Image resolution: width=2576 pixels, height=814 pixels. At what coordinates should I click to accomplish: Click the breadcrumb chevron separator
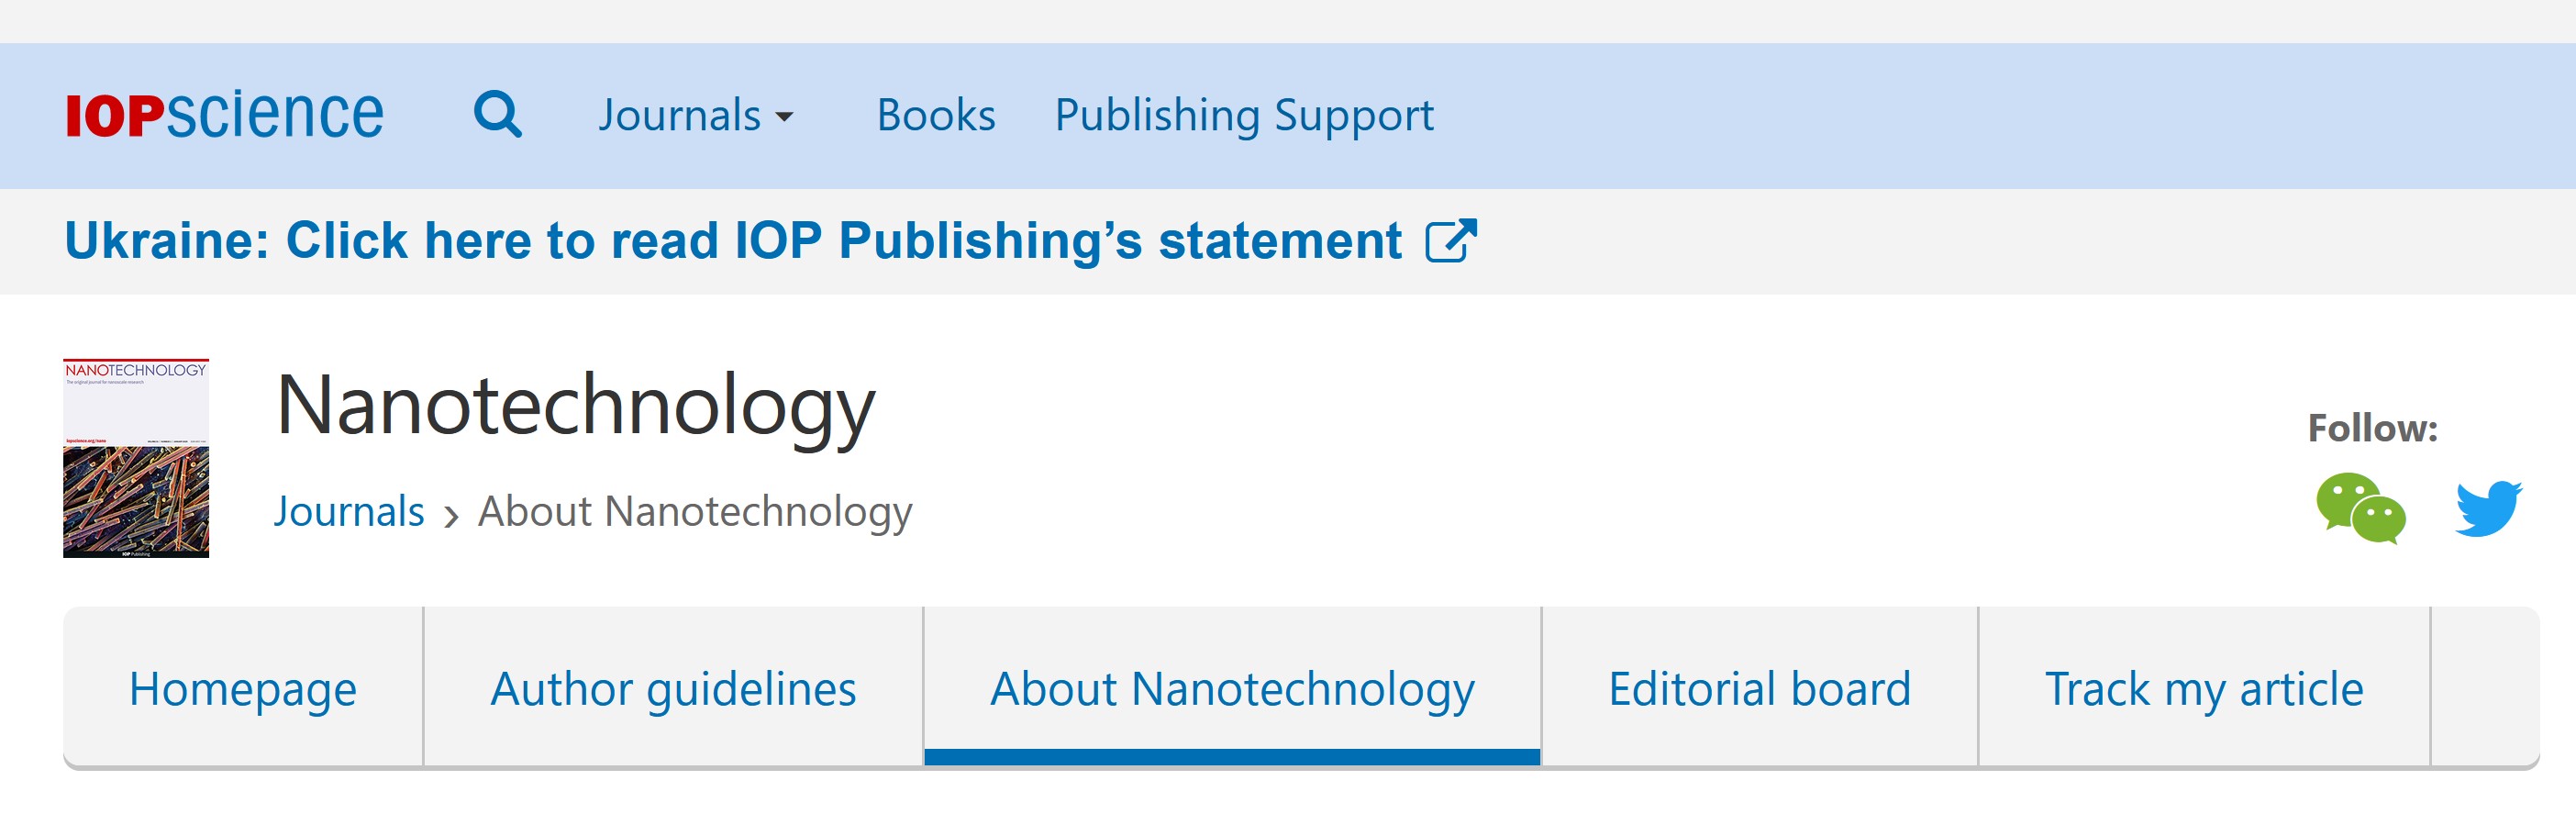click(452, 516)
